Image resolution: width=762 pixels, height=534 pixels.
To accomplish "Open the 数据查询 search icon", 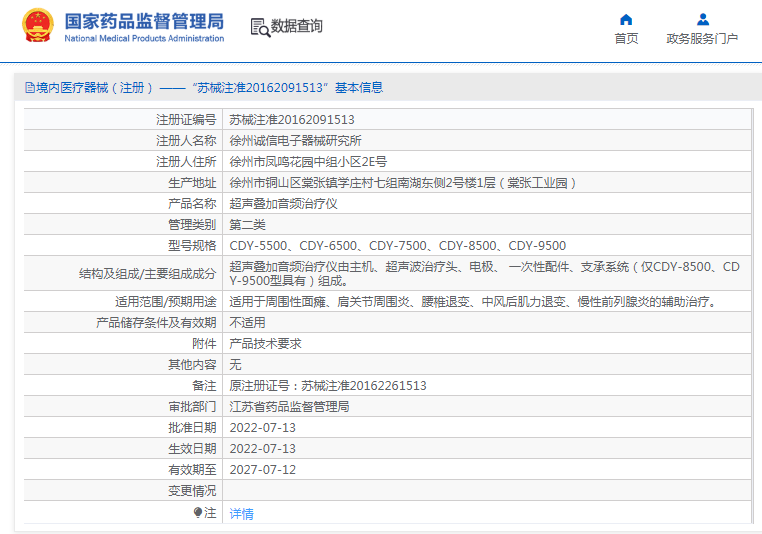I will click(260, 27).
